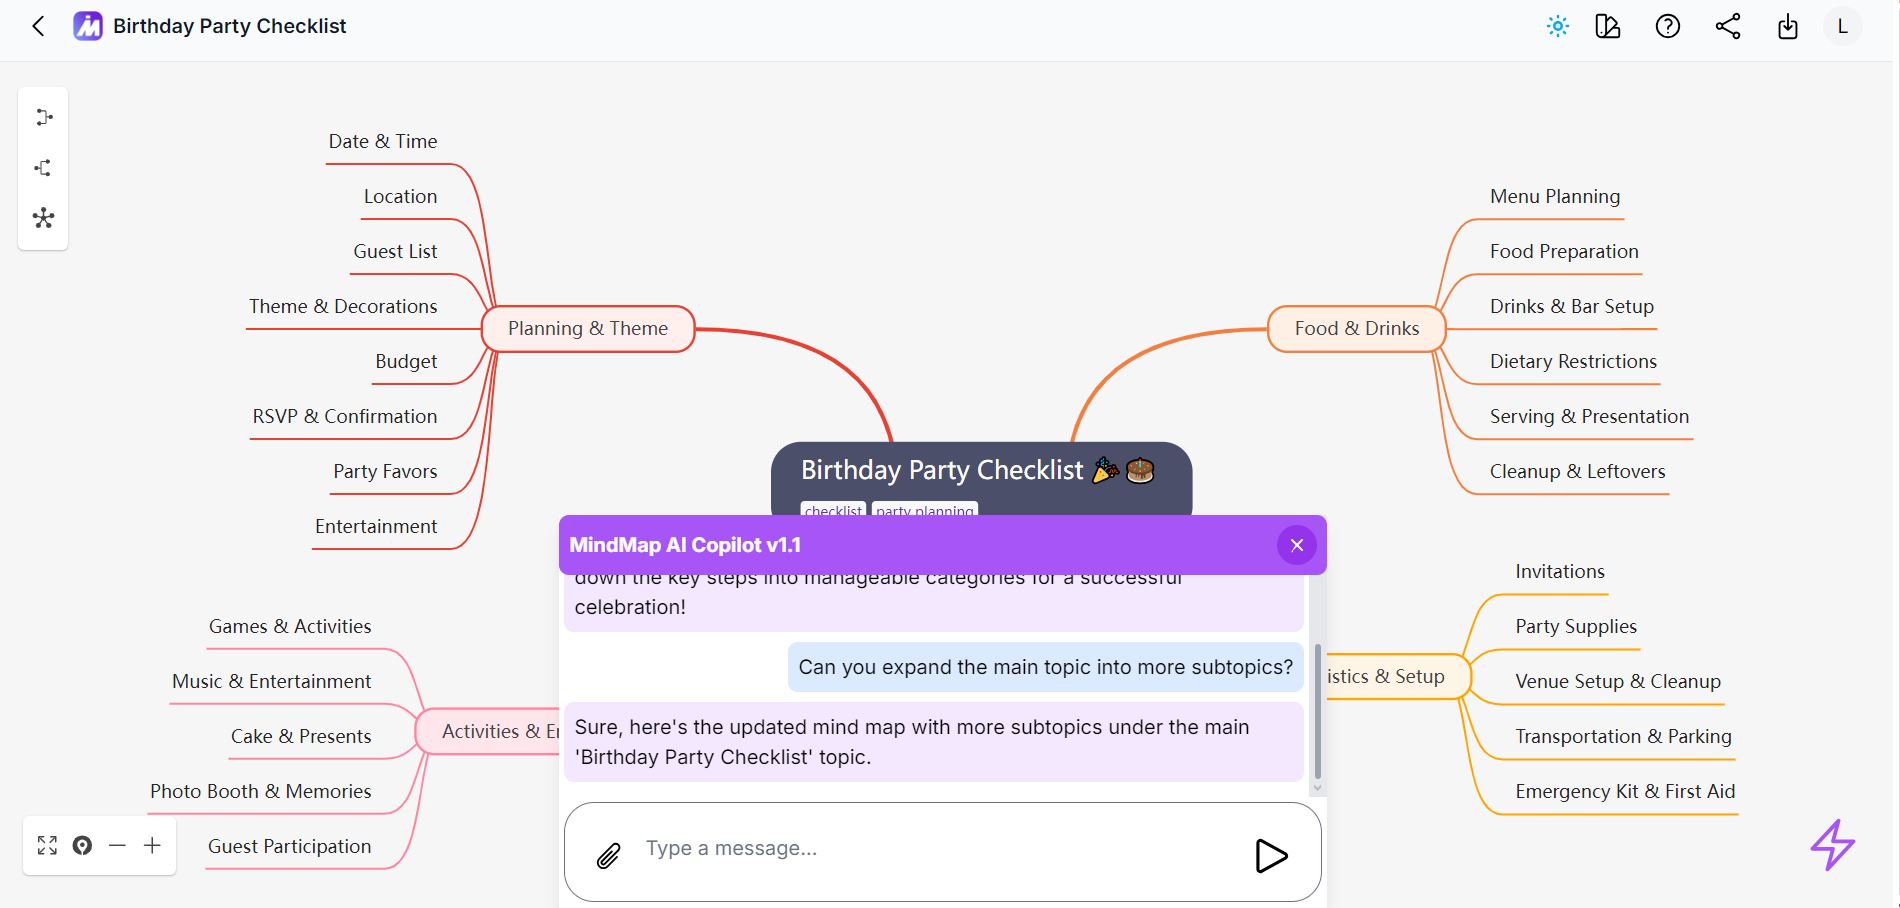Attach a file with paperclip icon
1900x908 pixels.
[x=608, y=855]
